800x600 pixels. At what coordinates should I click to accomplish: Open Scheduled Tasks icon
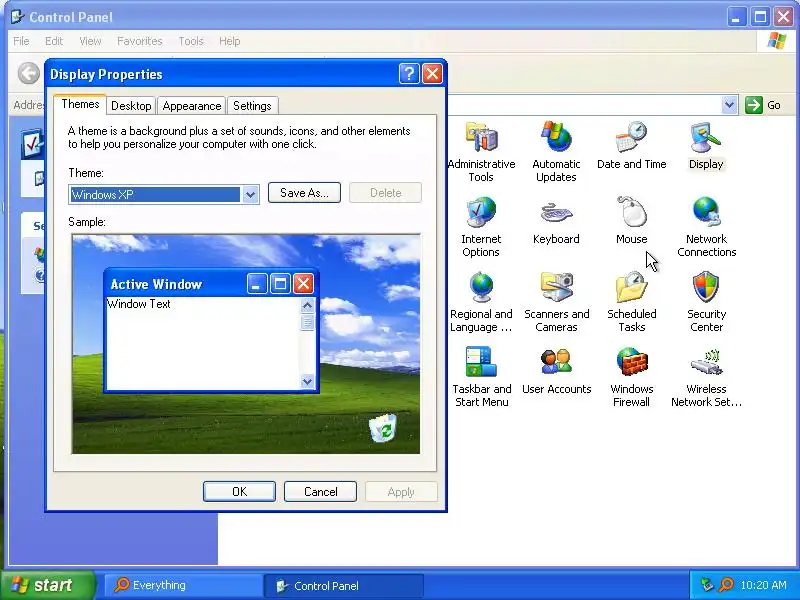631,287
